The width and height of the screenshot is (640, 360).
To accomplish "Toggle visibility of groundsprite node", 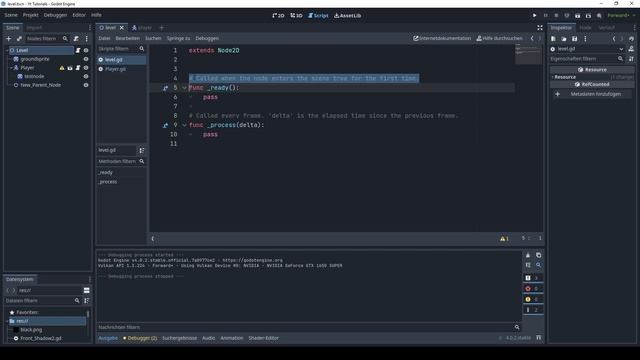I will pos(86,59).
